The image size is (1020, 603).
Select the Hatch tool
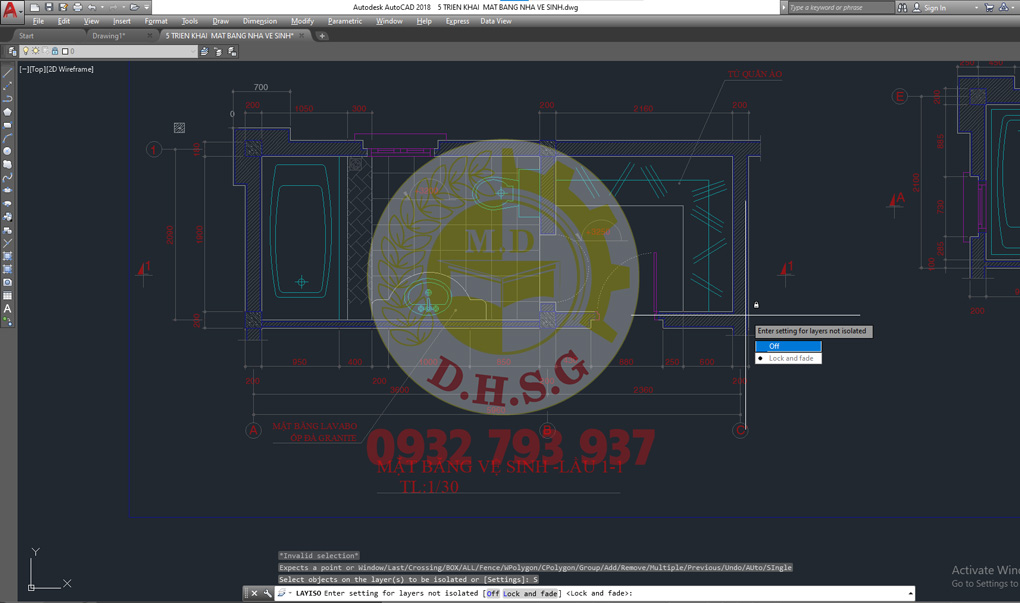pyautogui.click(x=8, y=256)
